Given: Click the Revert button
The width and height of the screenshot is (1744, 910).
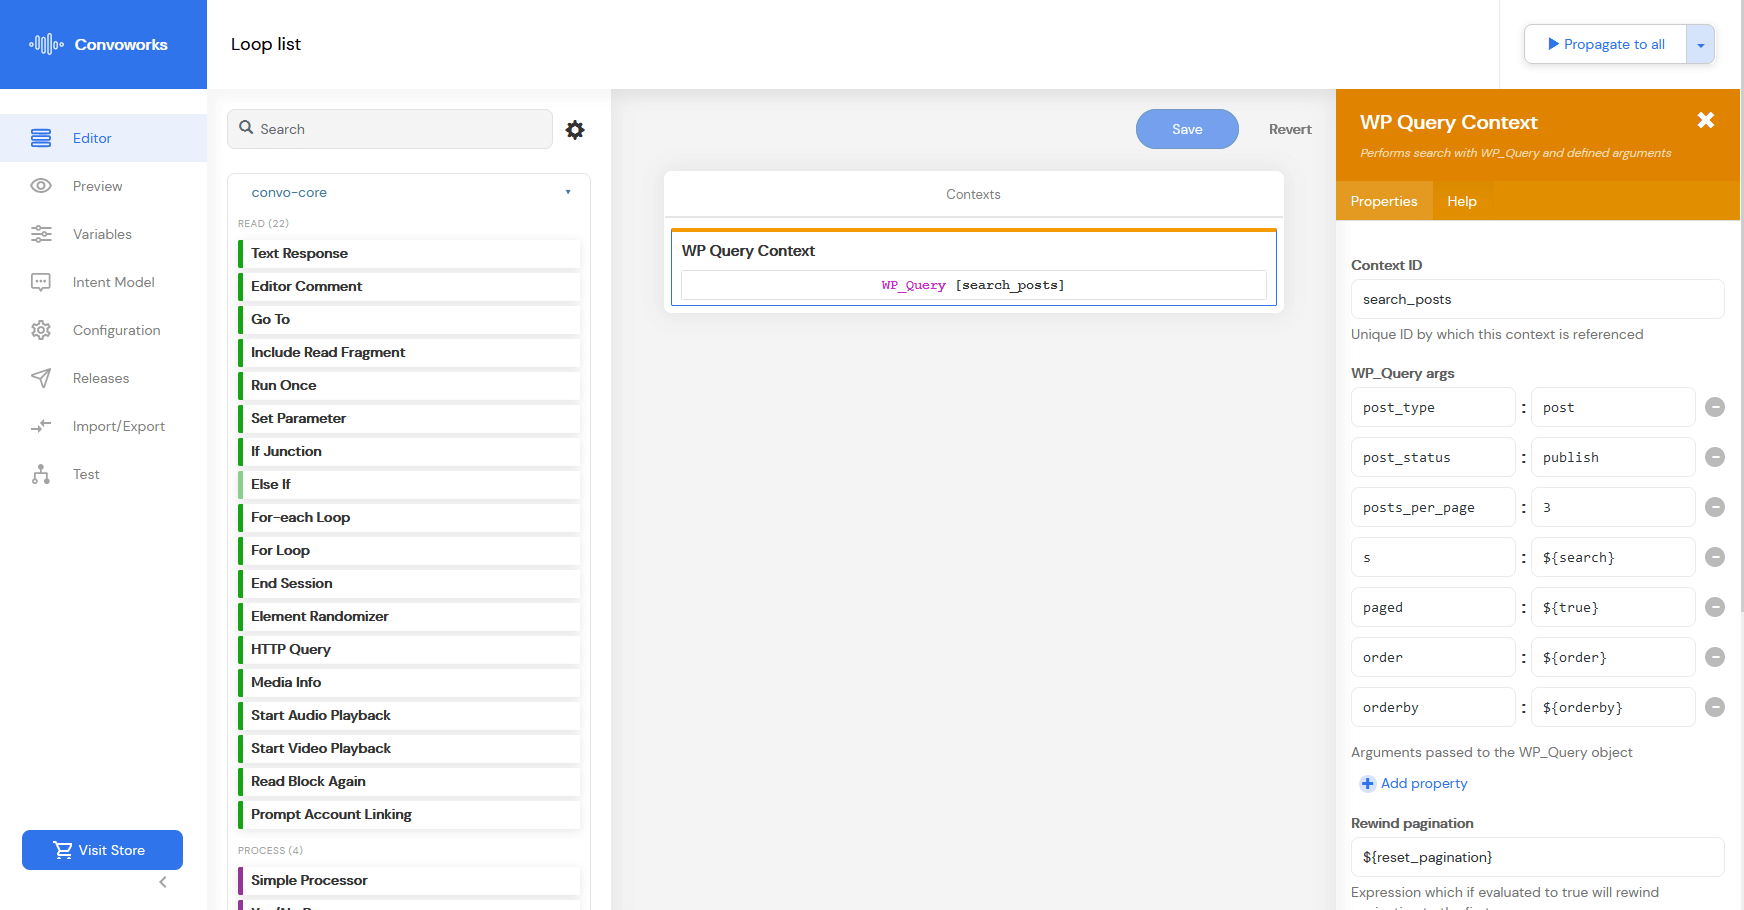Looking at the screenshot, I should coord(1290,129).
